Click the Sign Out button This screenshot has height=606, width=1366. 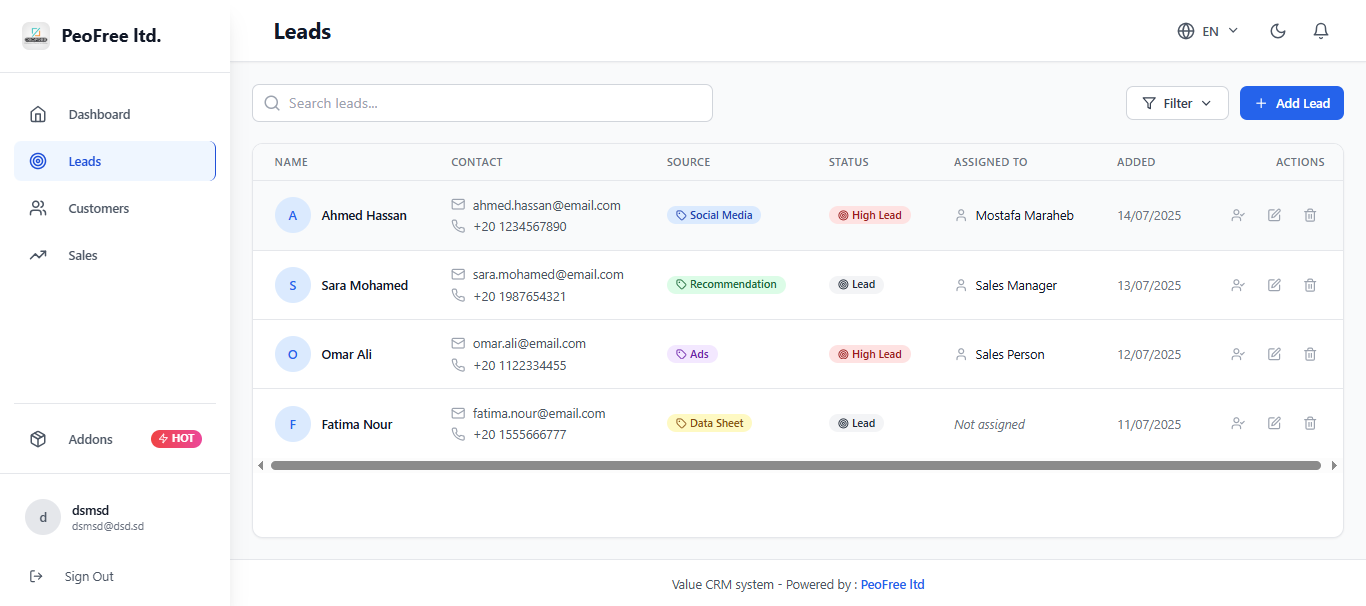point(88,576)
